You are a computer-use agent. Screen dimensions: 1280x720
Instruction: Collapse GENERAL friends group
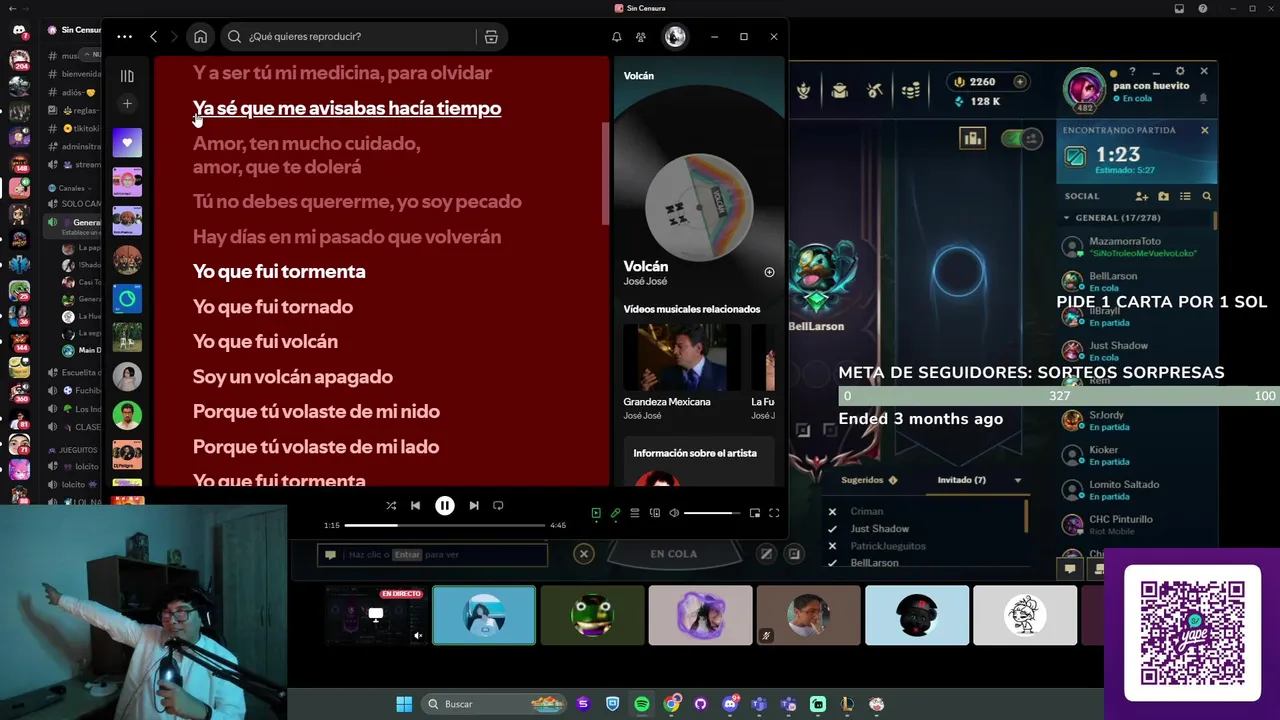[x=1067, y=218]
